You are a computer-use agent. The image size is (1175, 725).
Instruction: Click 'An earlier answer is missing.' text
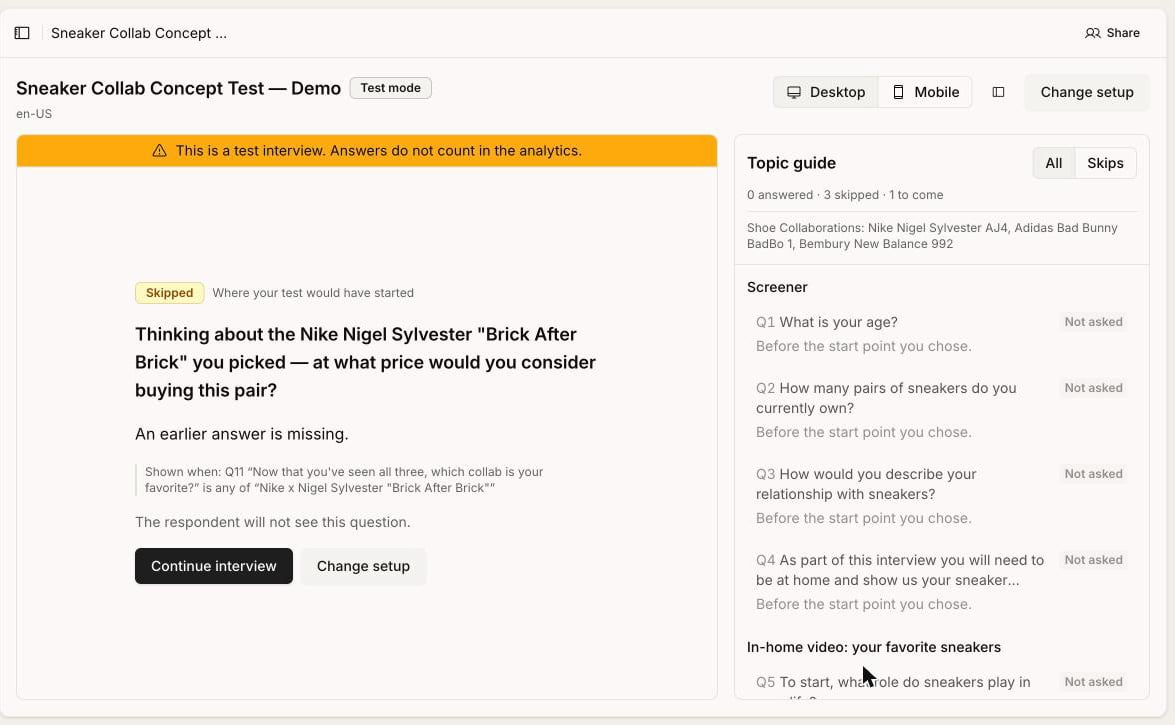click(241, 434)
